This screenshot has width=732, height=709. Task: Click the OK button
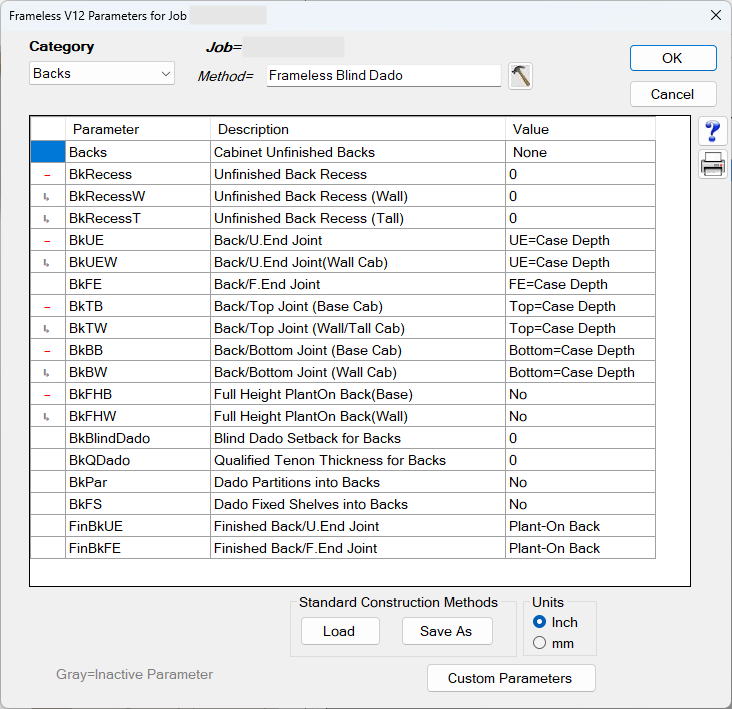tap(672, 58)
